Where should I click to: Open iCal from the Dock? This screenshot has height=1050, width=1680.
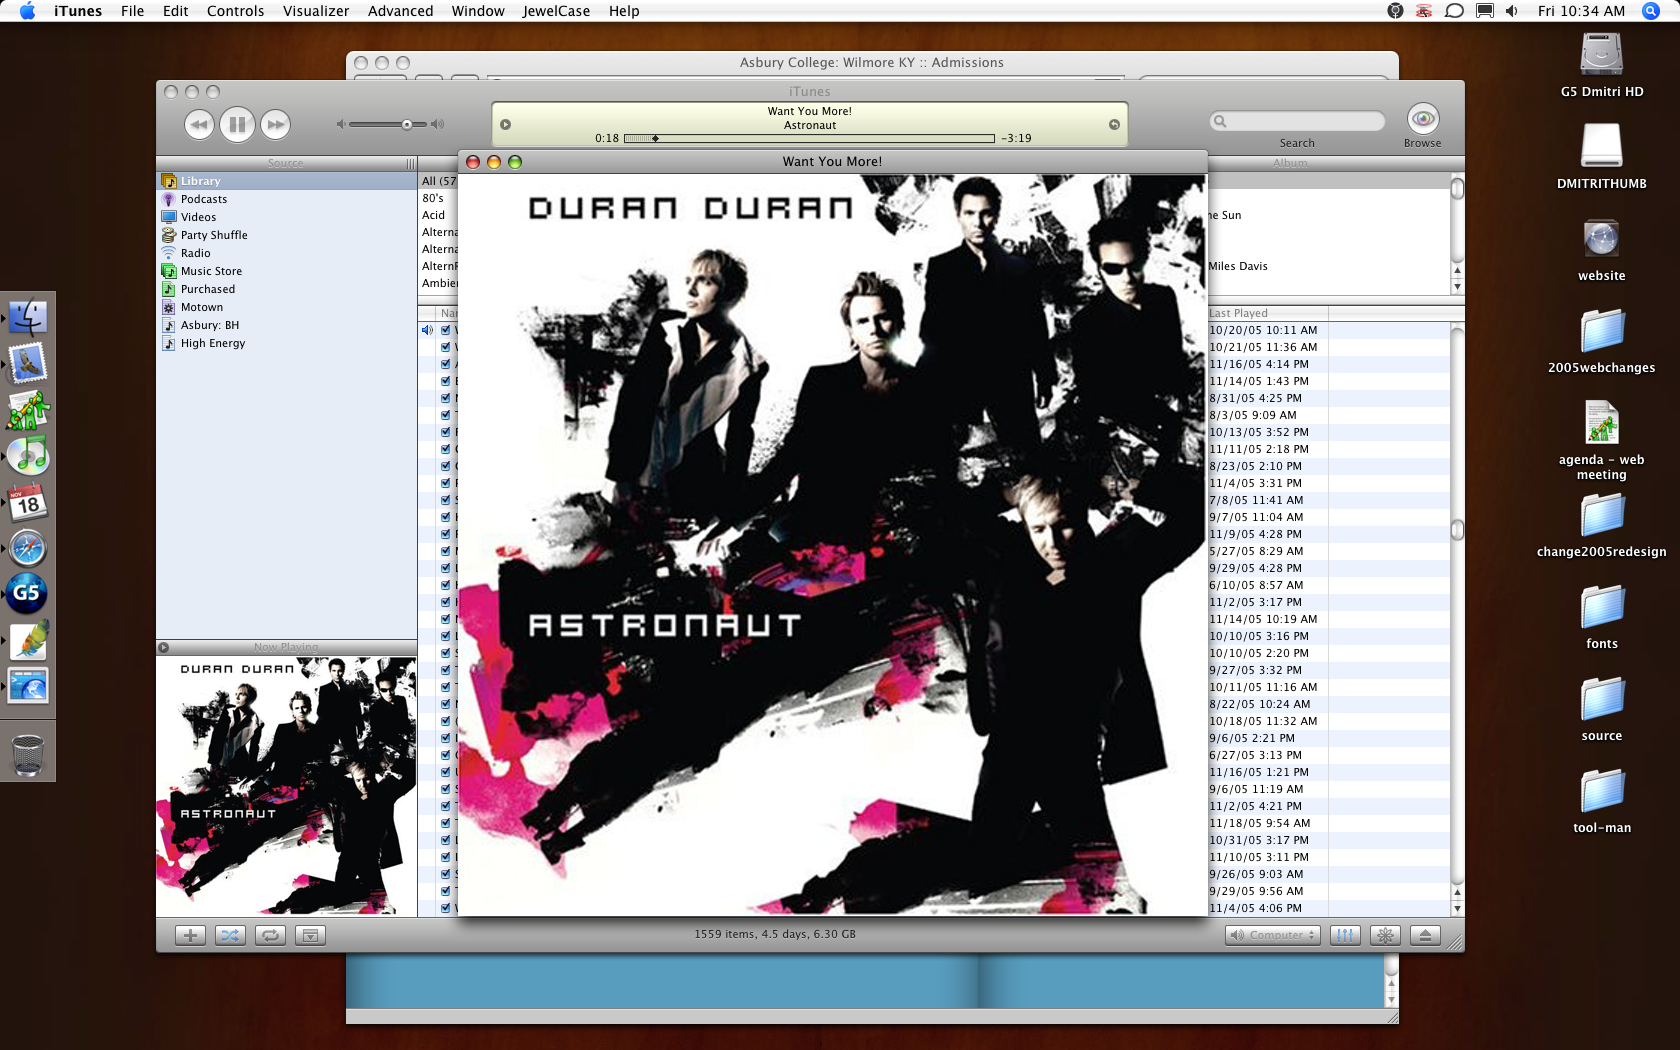pos(28,502)
